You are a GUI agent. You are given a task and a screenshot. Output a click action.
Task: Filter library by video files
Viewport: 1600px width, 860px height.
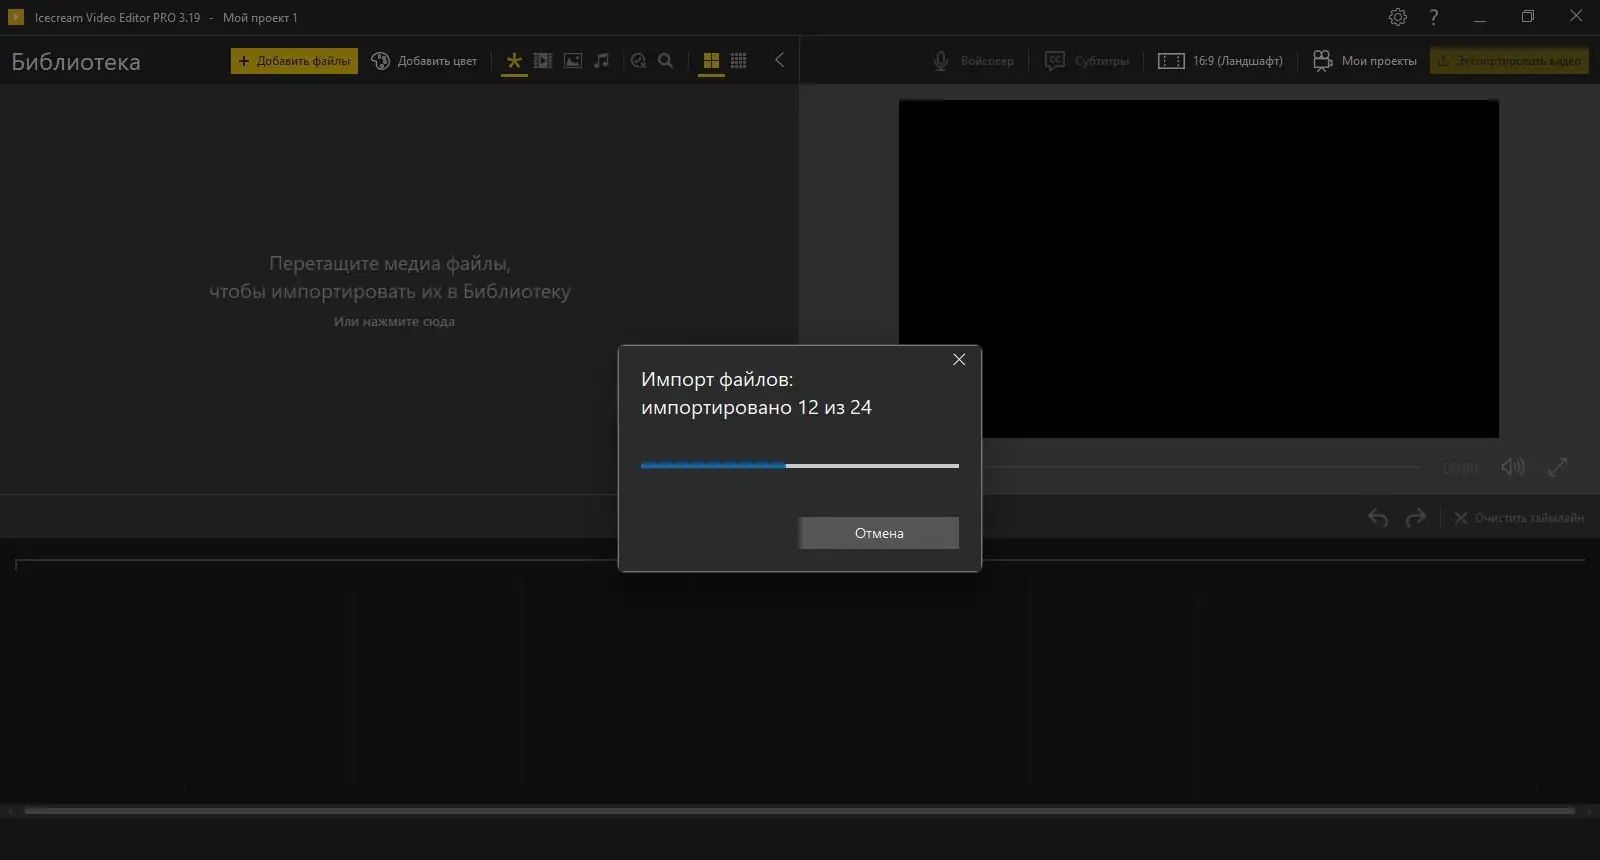coord(543,61)
